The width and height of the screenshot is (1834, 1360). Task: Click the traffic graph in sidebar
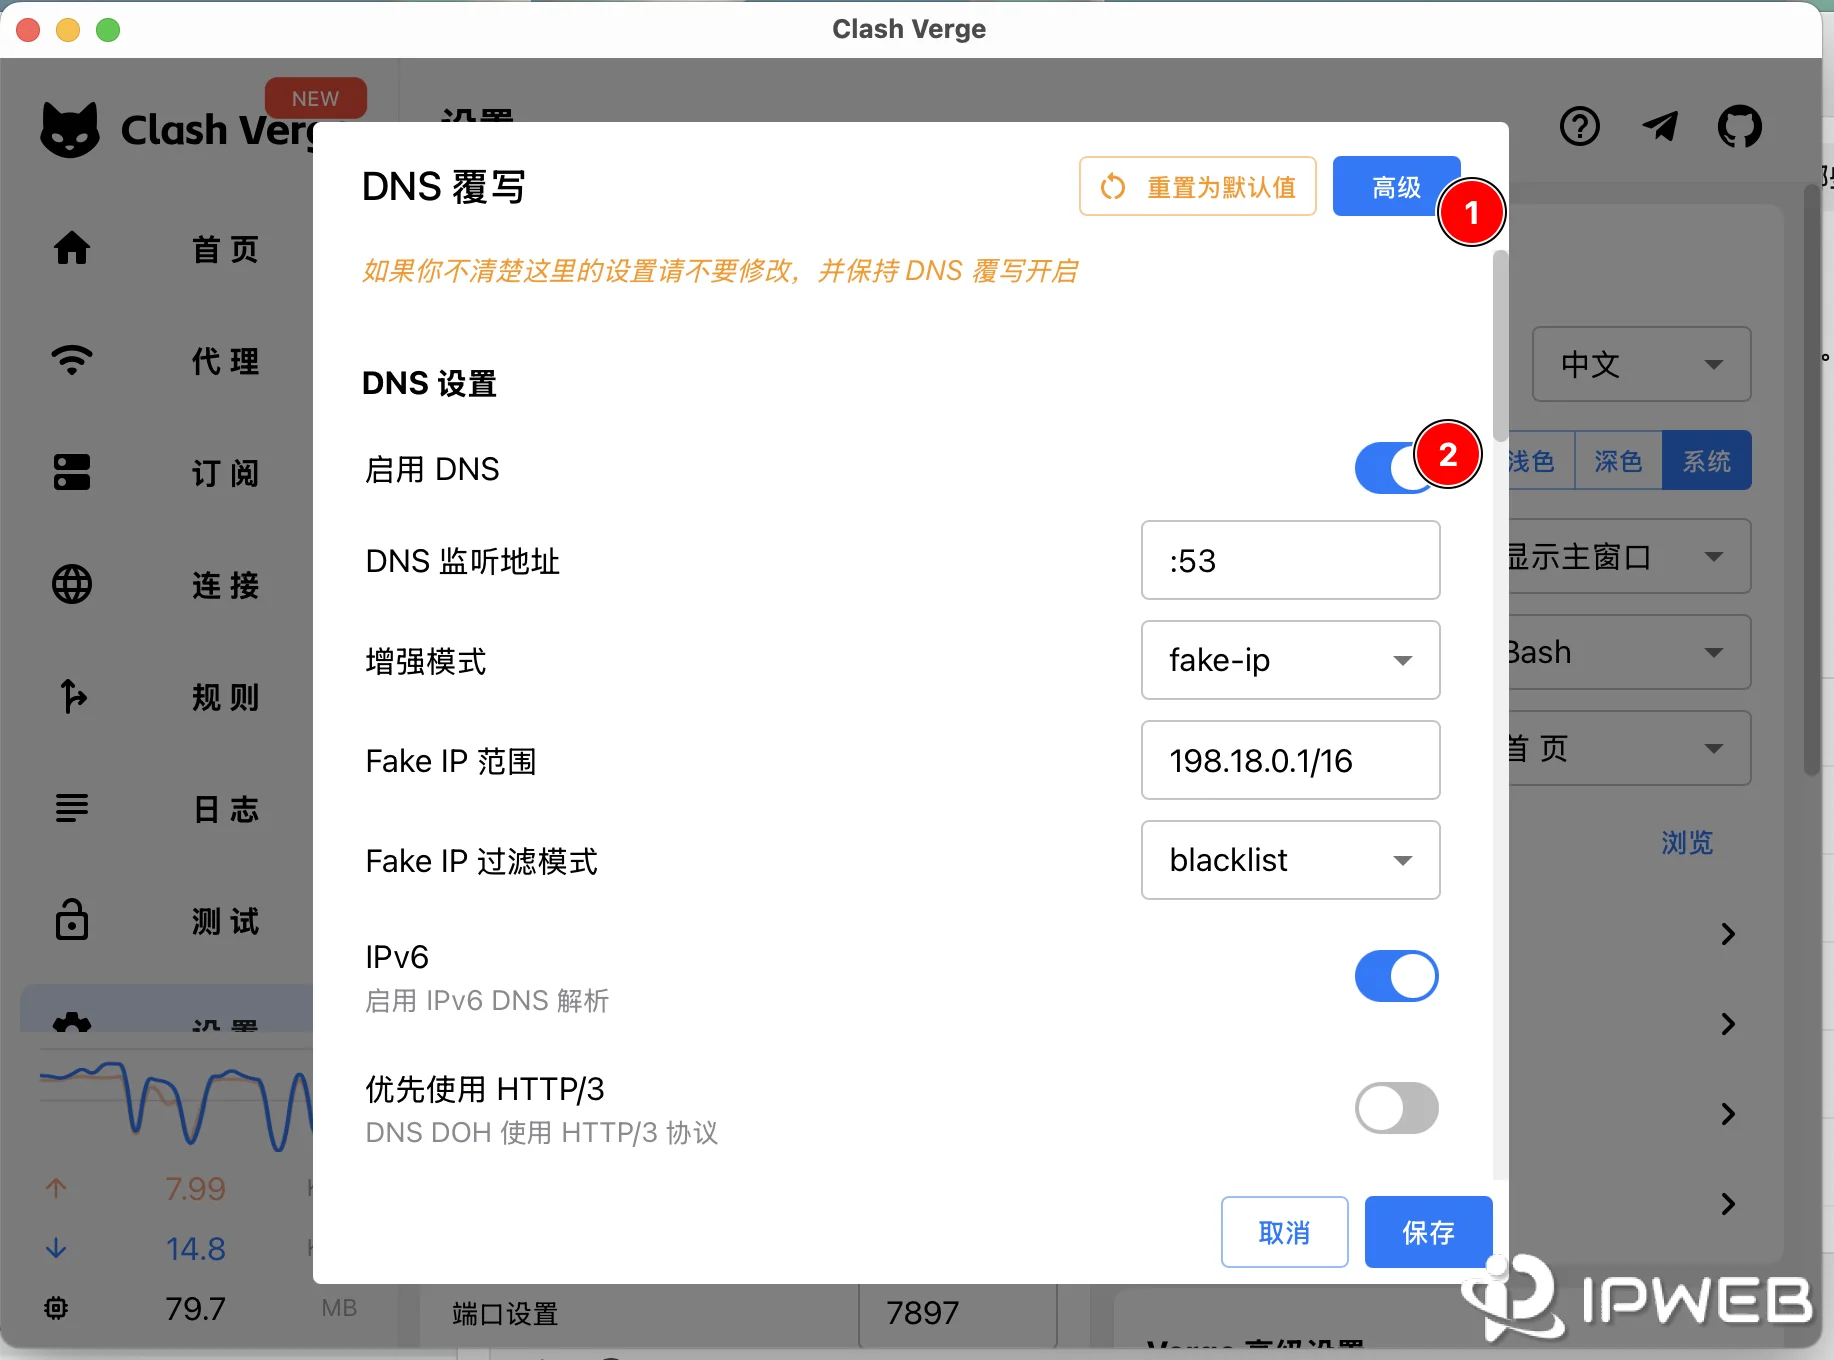point(176,1105)
